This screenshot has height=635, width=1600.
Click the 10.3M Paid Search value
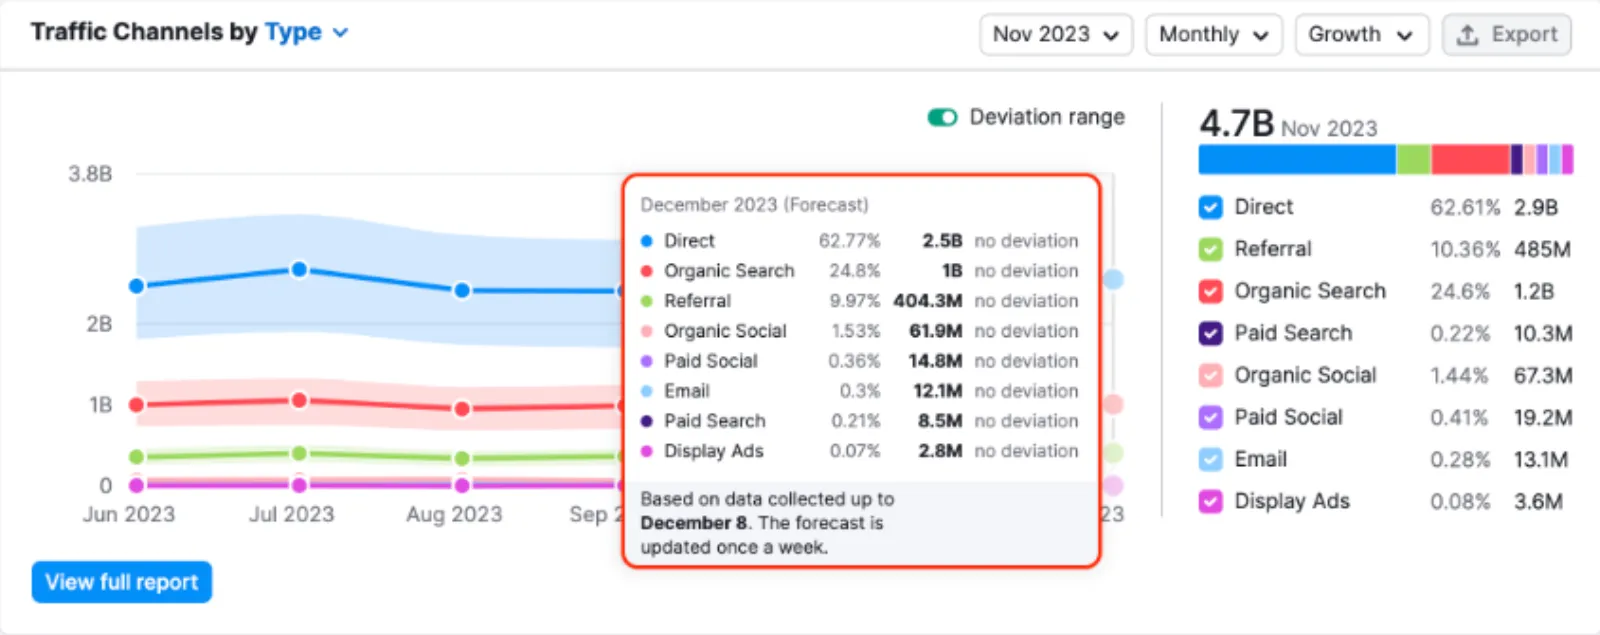pyautogui.click(x=1543, y=333)
